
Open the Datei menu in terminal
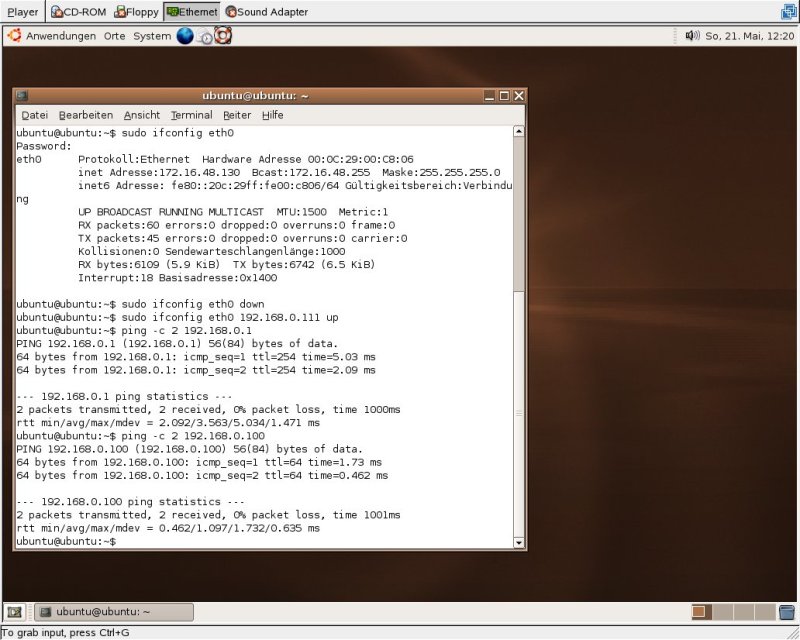tap(34, 115)
